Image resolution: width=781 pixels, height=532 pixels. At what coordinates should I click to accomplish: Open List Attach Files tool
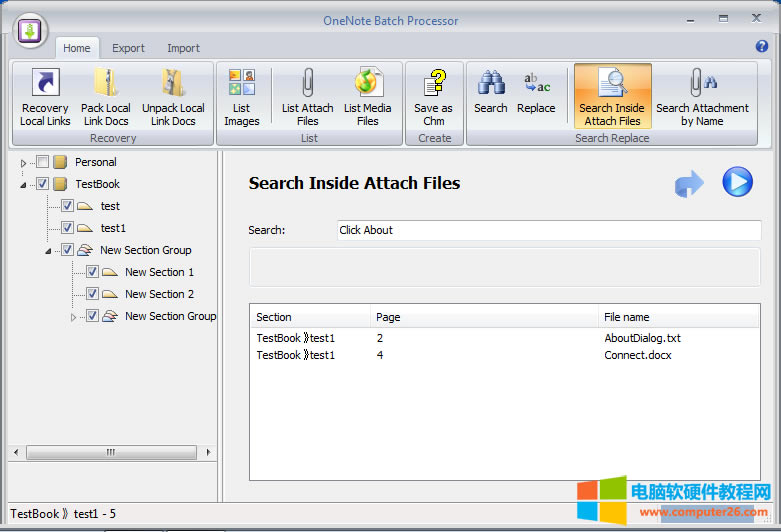coord(307,97)
